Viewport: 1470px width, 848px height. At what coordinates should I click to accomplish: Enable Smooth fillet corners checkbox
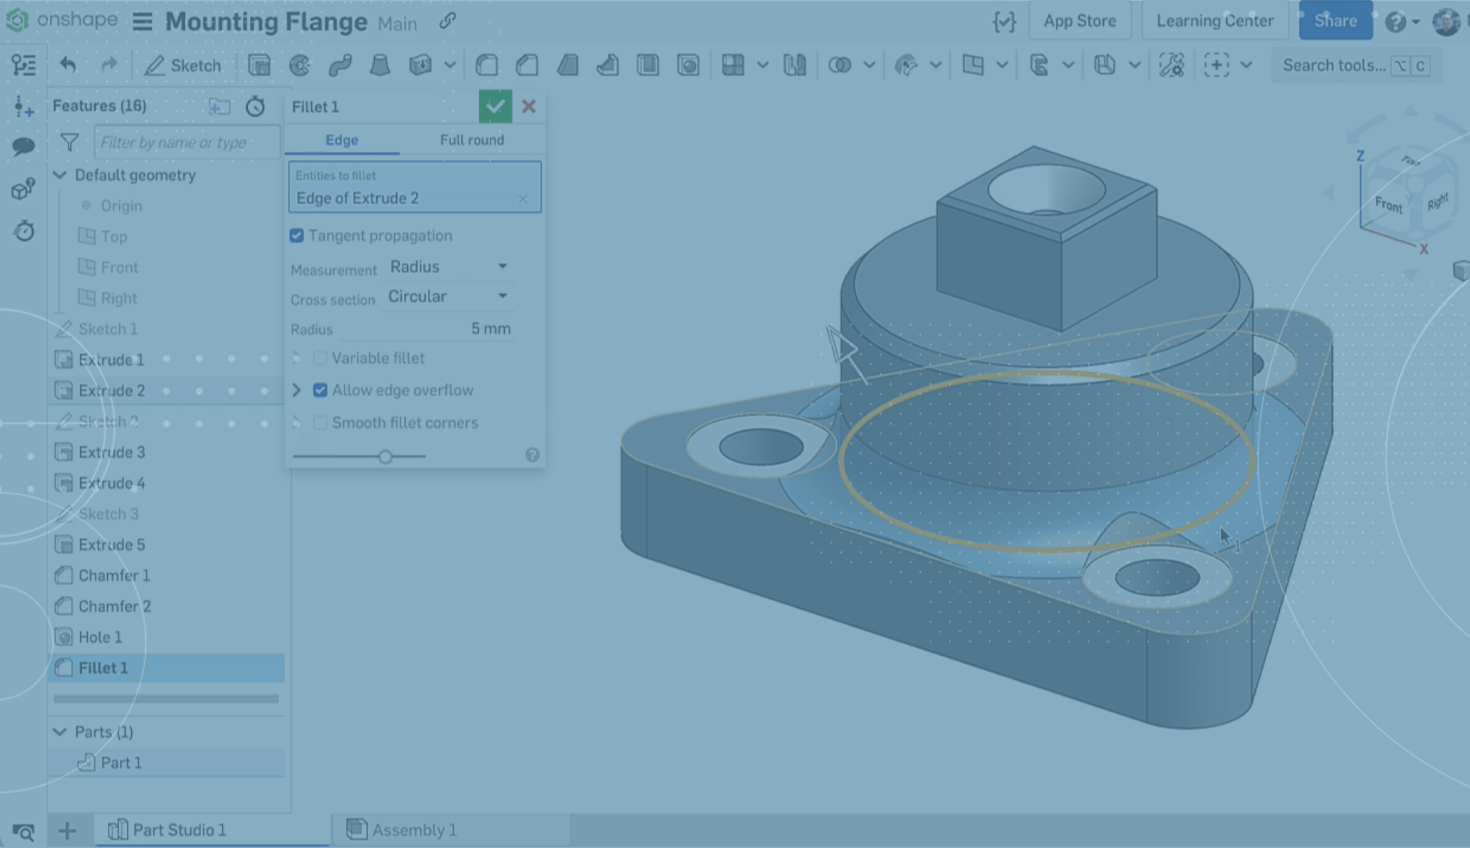point(320,423)
